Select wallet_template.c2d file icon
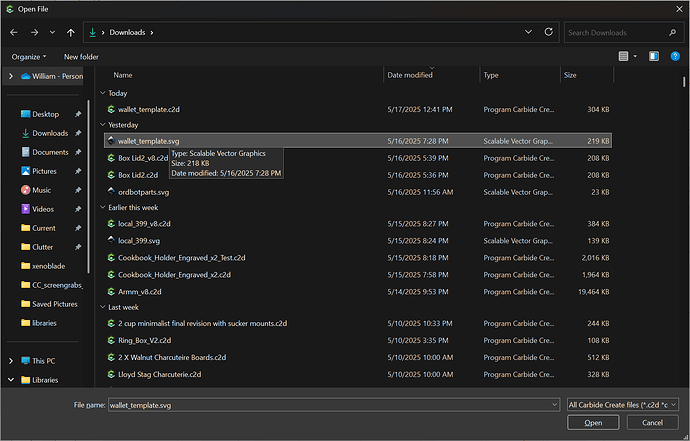 pyautogui.click(x=111, y=109)
